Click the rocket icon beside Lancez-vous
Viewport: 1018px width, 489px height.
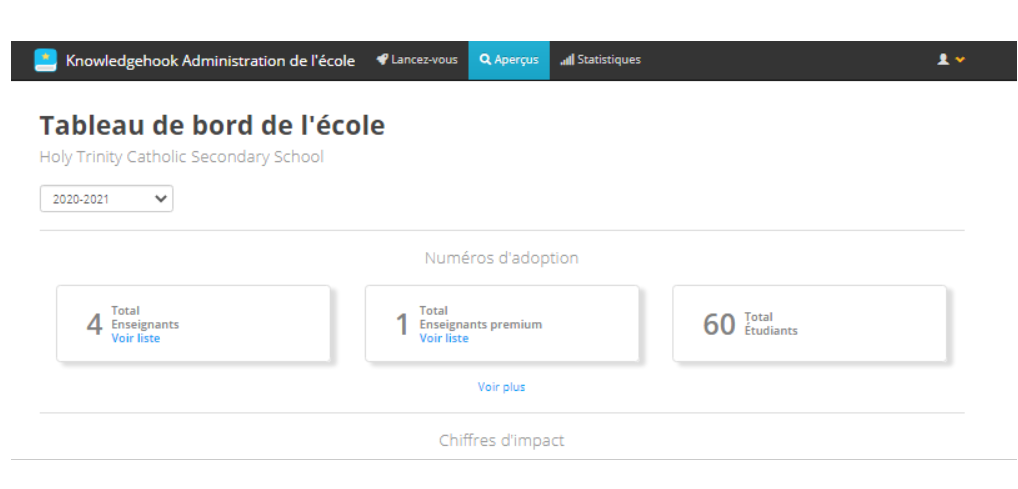coord(382,60)
